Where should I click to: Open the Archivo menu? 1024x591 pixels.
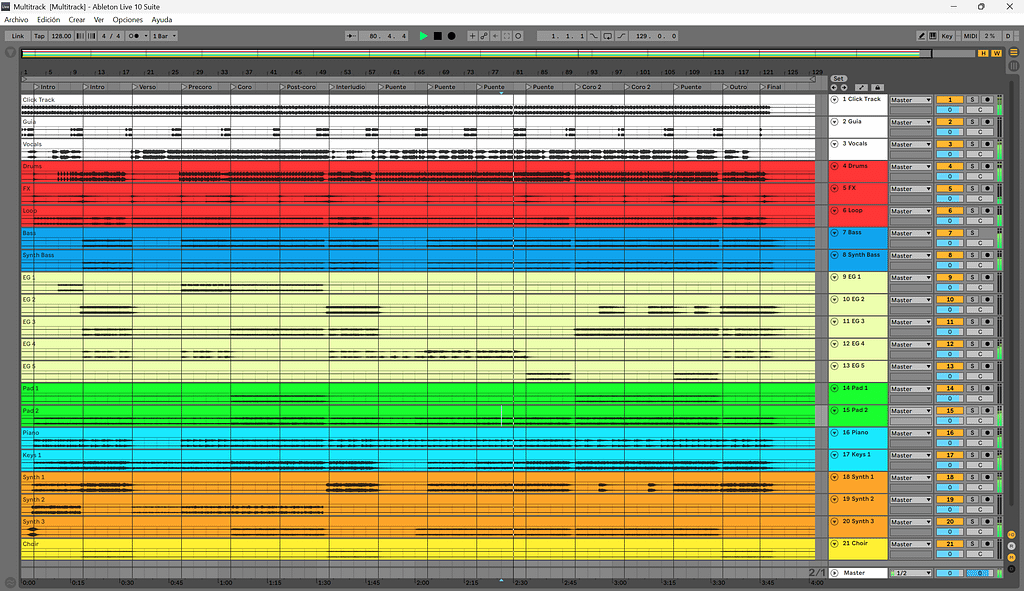click(x=16, y=20)
